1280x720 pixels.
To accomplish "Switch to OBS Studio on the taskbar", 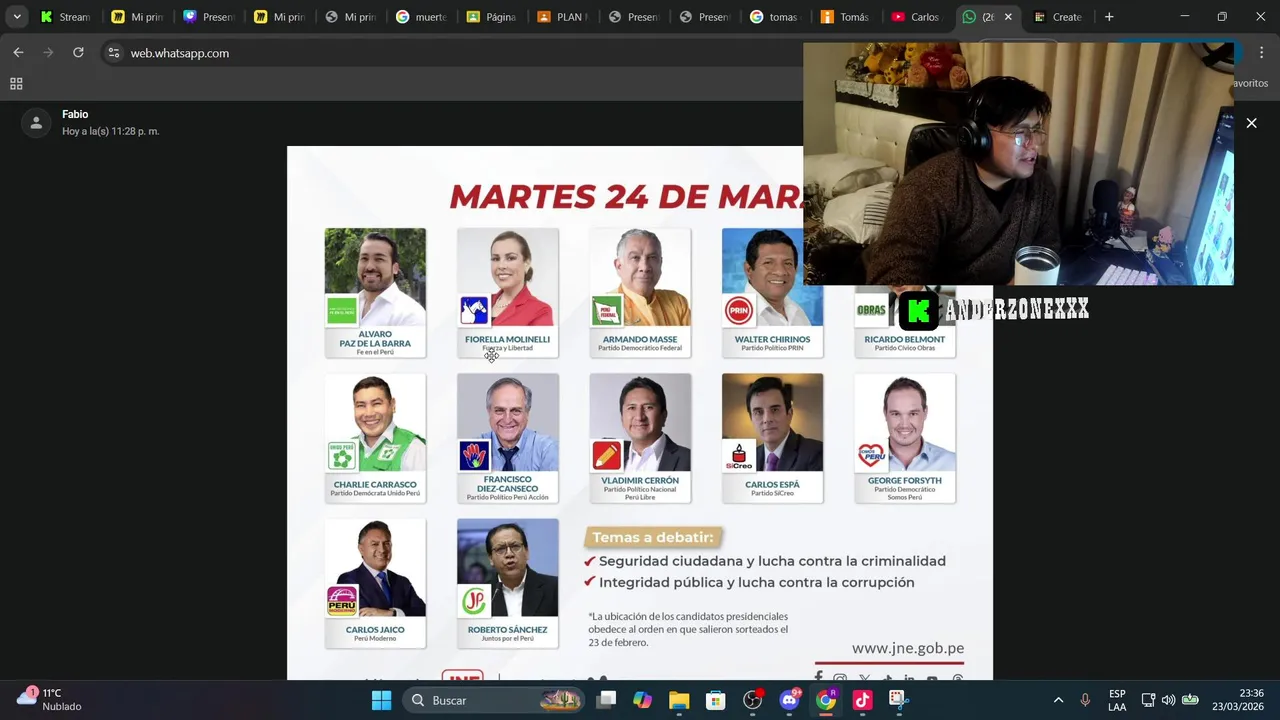I will tap(753, 700).
